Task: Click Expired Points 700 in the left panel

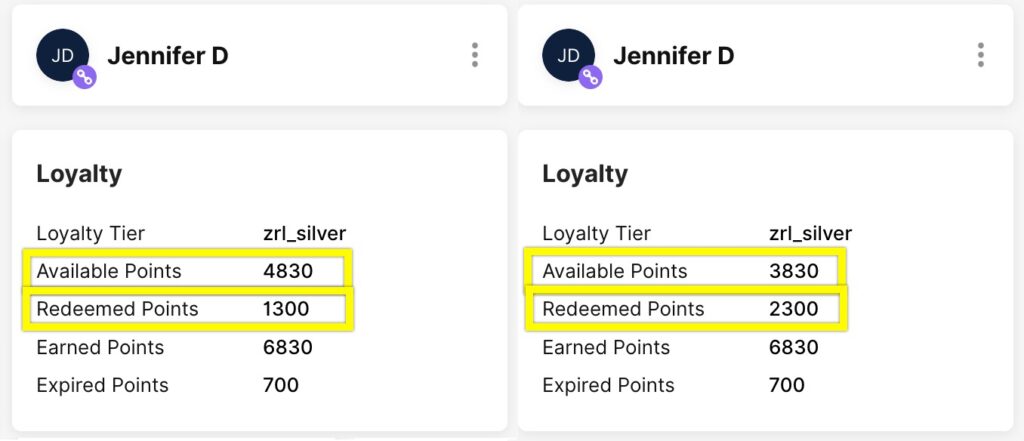Action: 168,385
